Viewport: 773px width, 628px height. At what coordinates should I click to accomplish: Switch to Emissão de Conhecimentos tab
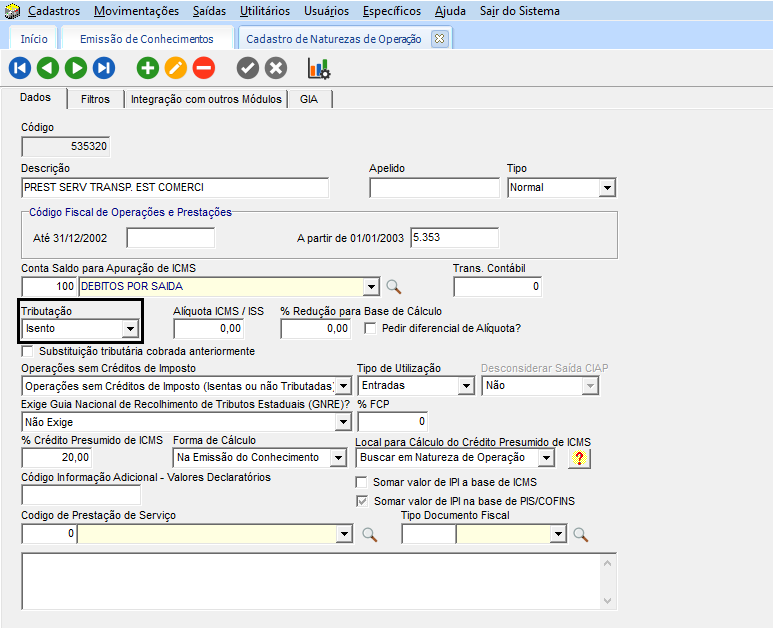pyautogui.click(x=147, y=39)
